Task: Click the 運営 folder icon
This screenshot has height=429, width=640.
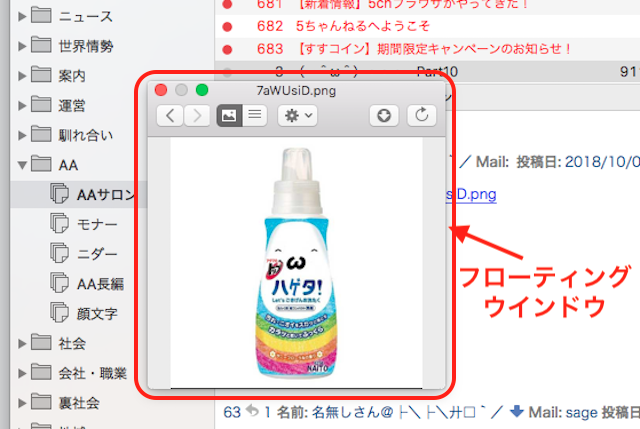Action: [41, 104]
